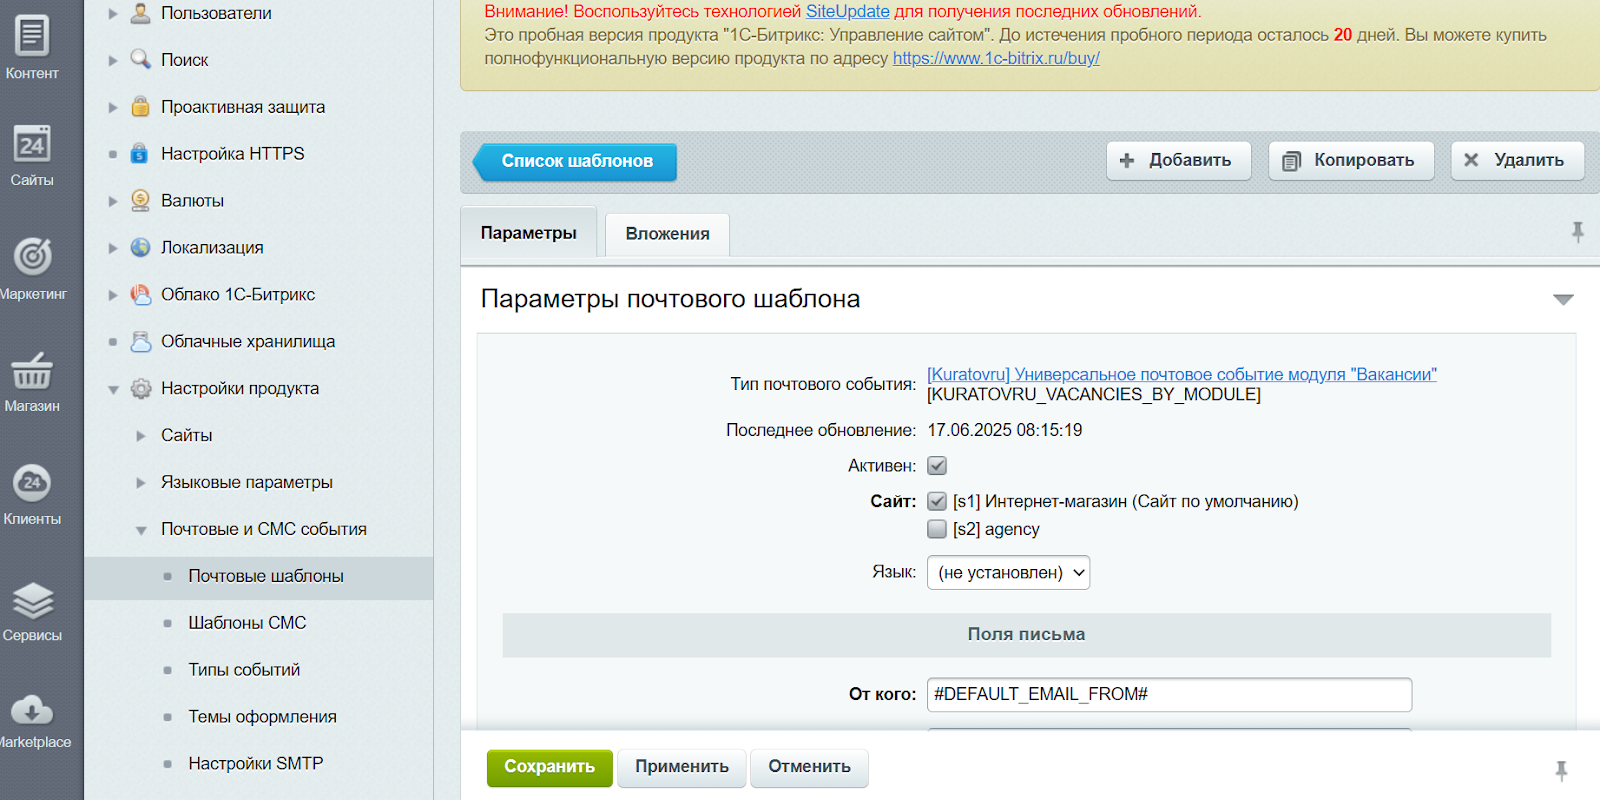Viewport: 1600px width, 800px height.
Task: Open the Магазин basket icon
Action: (x=32, y=371)
